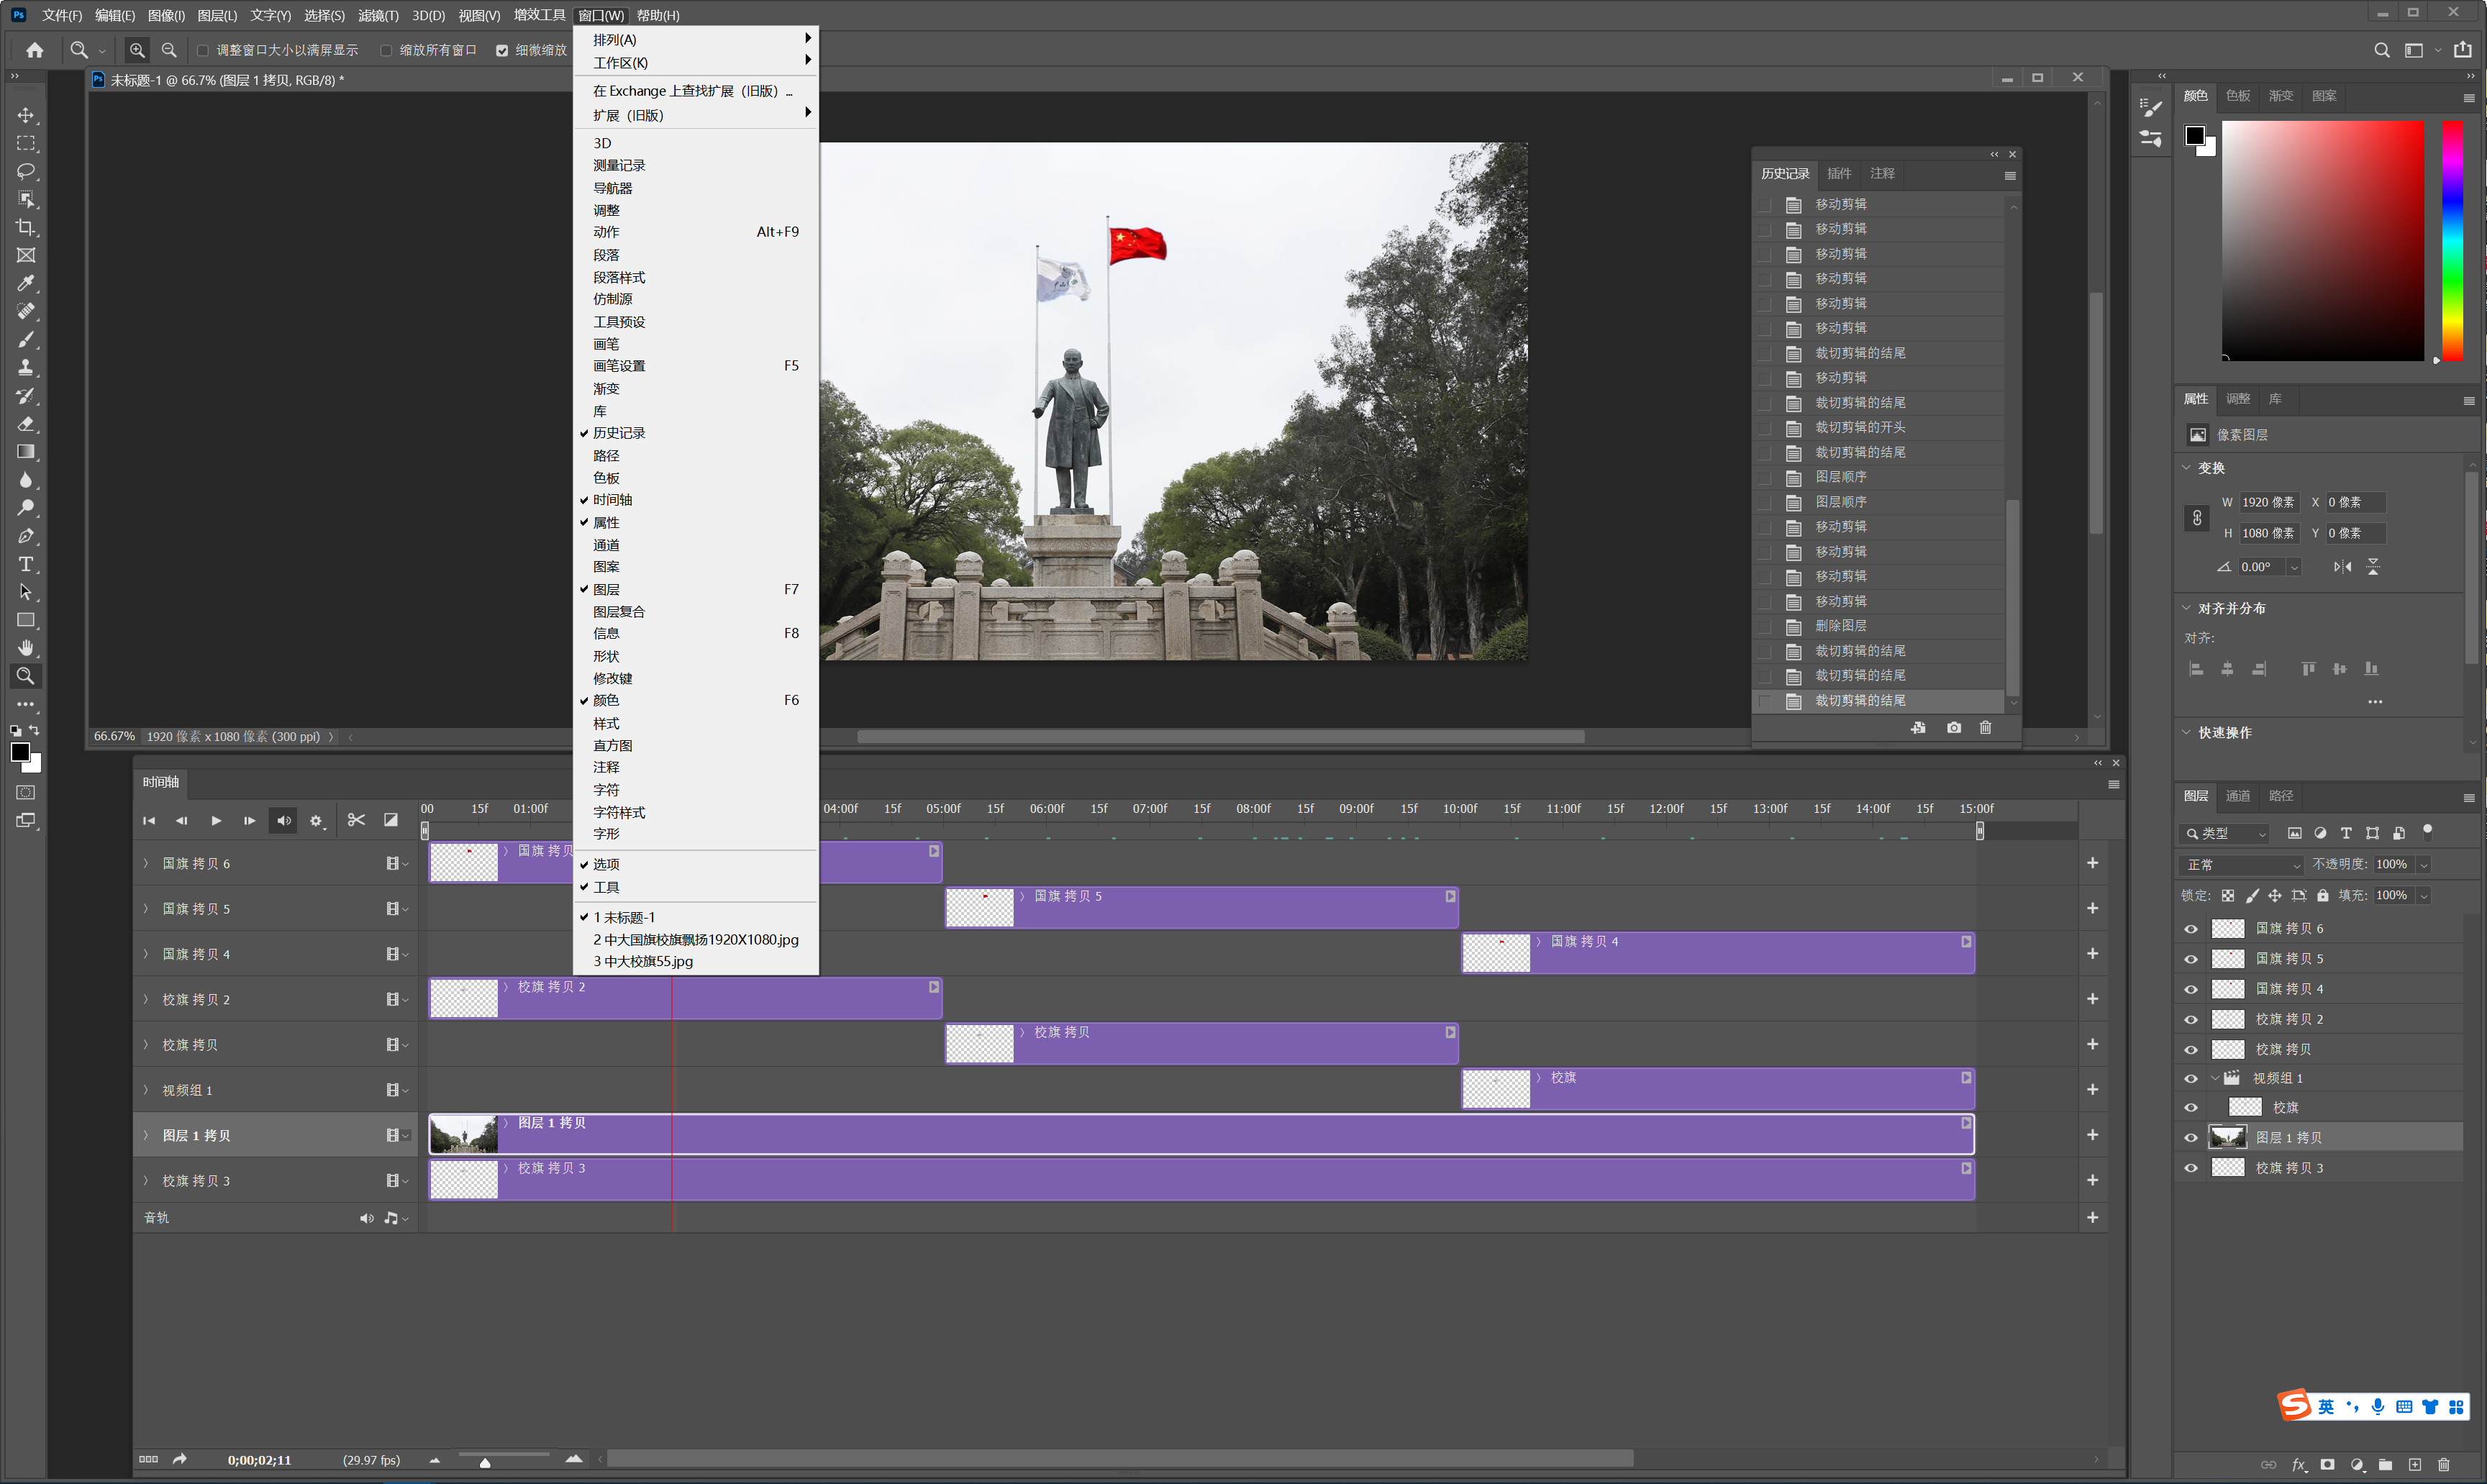
Task: Open the layer blend mode 正常 dropdown
Action: pyautogui.click(x=2240, y=864)
